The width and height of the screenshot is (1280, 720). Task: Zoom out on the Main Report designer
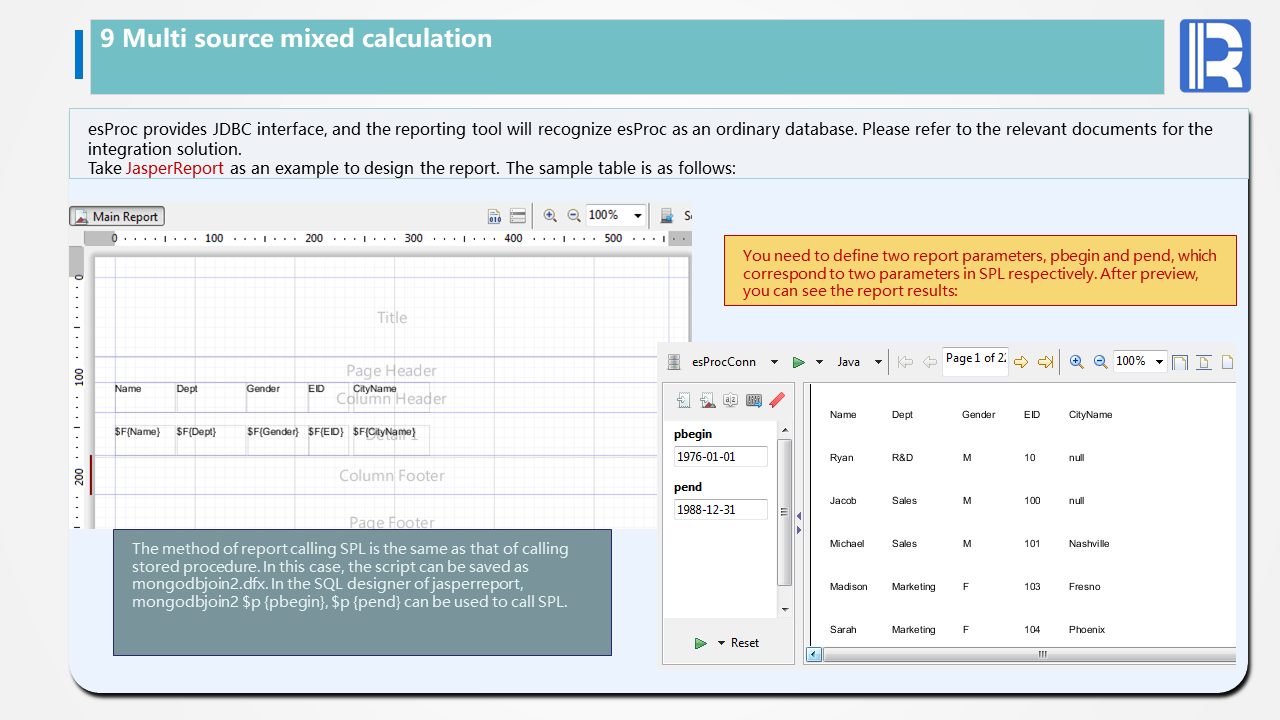click(573, 215)
